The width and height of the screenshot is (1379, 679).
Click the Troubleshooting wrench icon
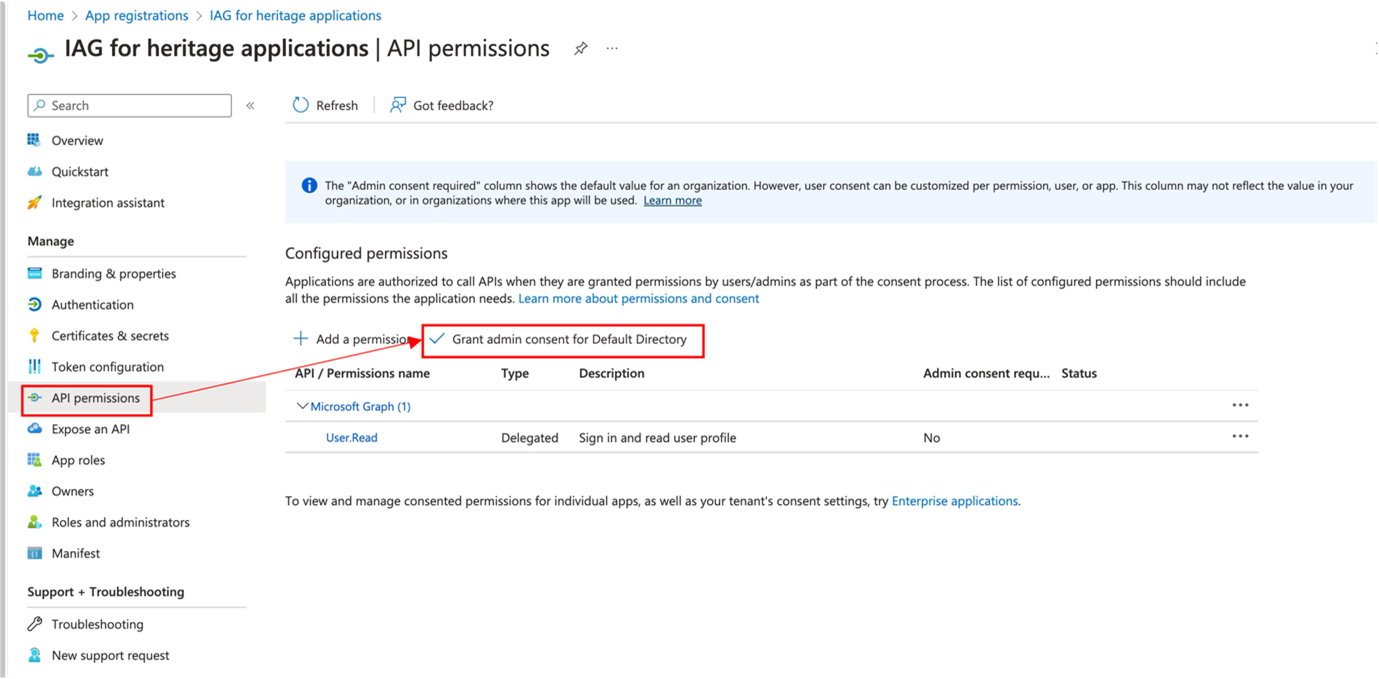click(x=34, y=624)
